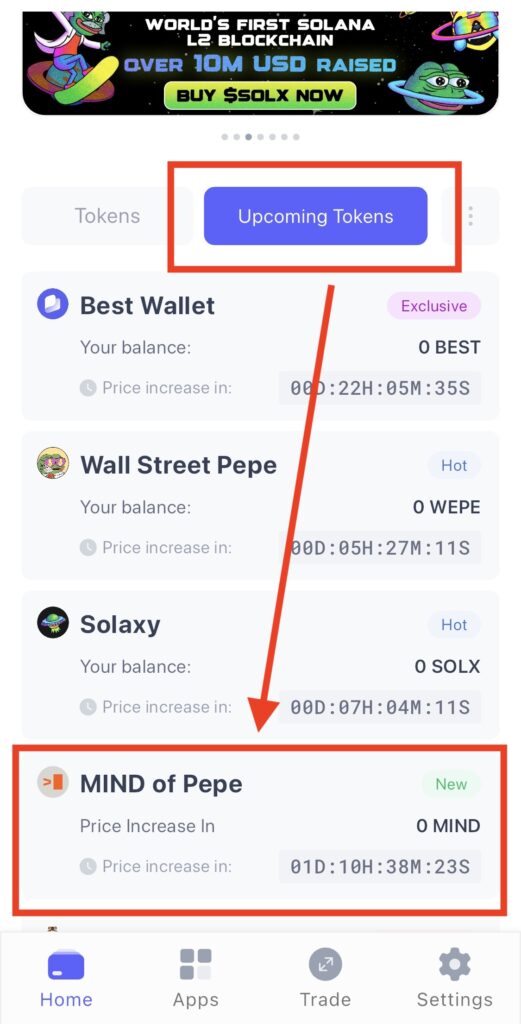The image size is (521, 1024).
Task: Tap the clock icon in the Solaxy row
Action: (88, 707)
